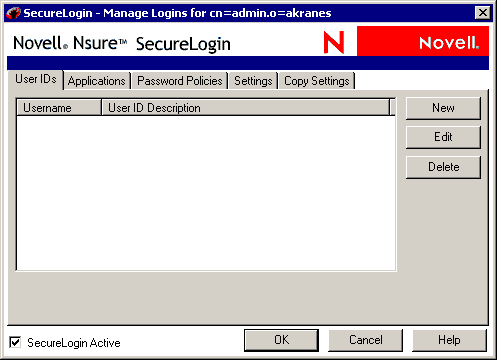The width and height of the screenshot is (497, 360).
Task: Close the SecureLogin dialog window
Action: tap(482, 13)
